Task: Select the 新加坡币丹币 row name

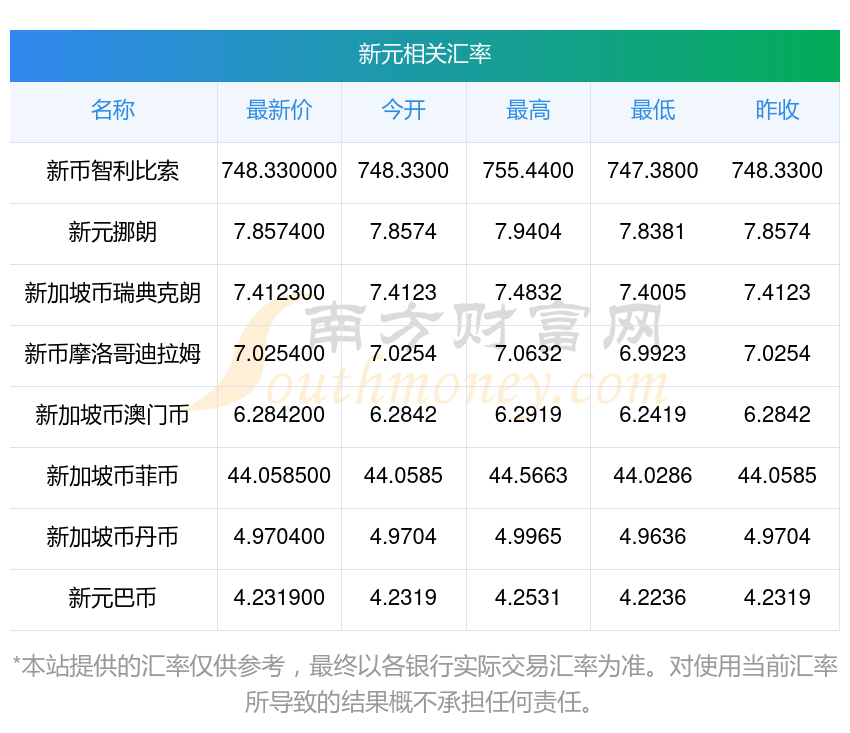Action: pyautogui.click(x=113, y=537)
